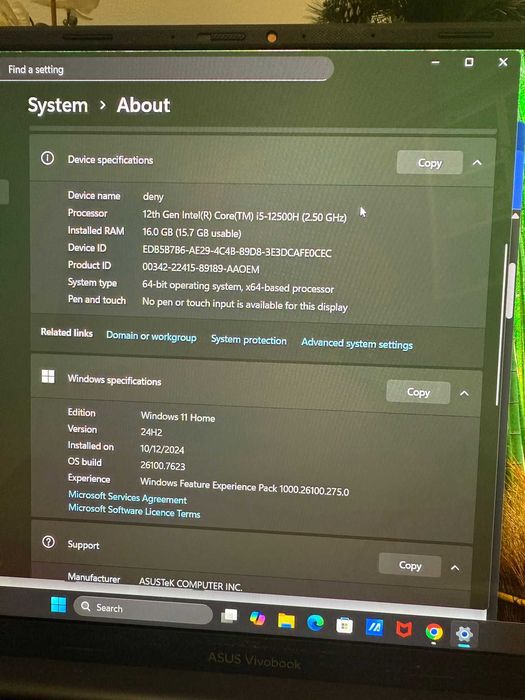This screenshot has width=525, height=700.
Task: Open System protection link
Action: click(249, 340)
